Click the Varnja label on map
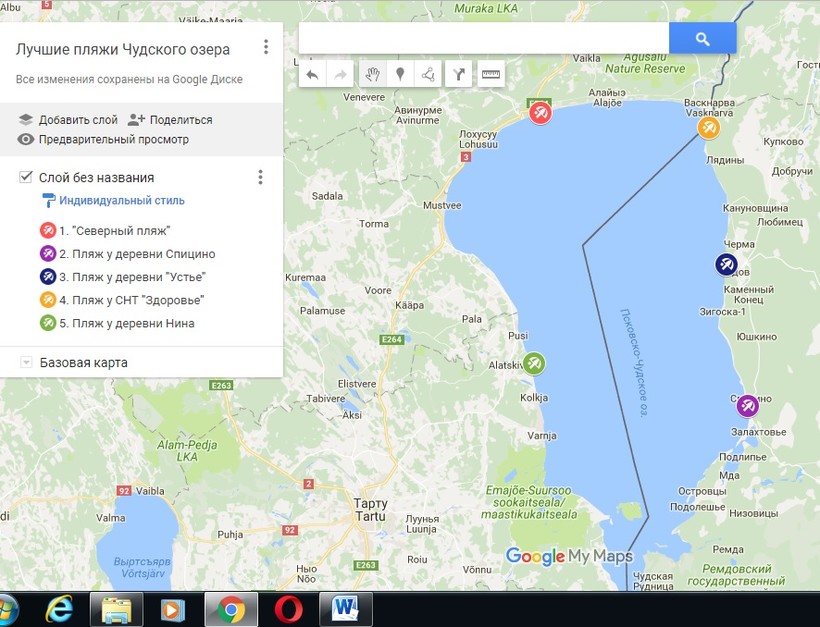This screenshot has height=627, width=820. 542,436
